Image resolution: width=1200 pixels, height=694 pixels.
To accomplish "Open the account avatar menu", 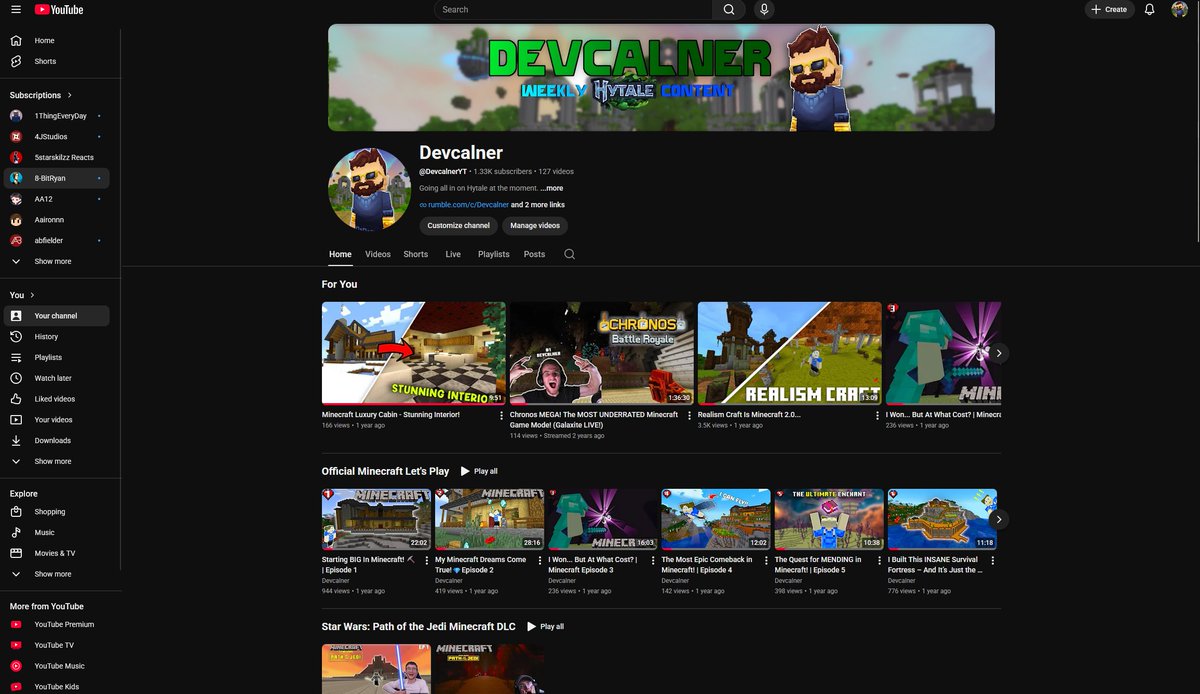I will pyautogui.click(x=1179, y=9).
